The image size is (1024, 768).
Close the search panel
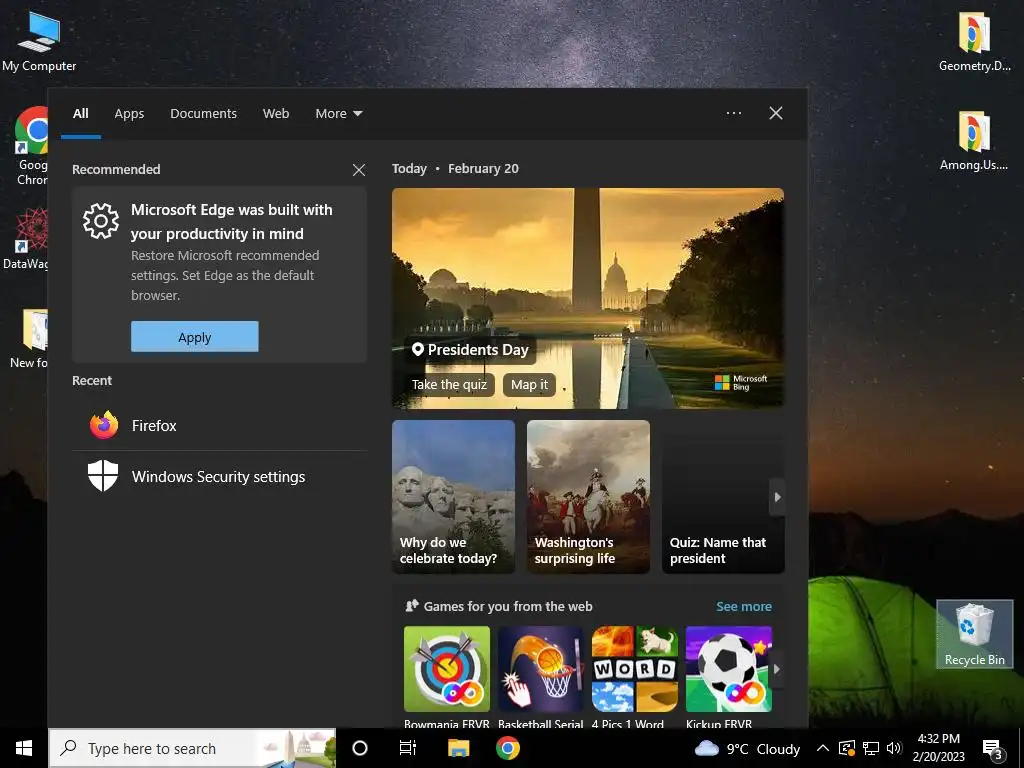click(x=776, y=113)
